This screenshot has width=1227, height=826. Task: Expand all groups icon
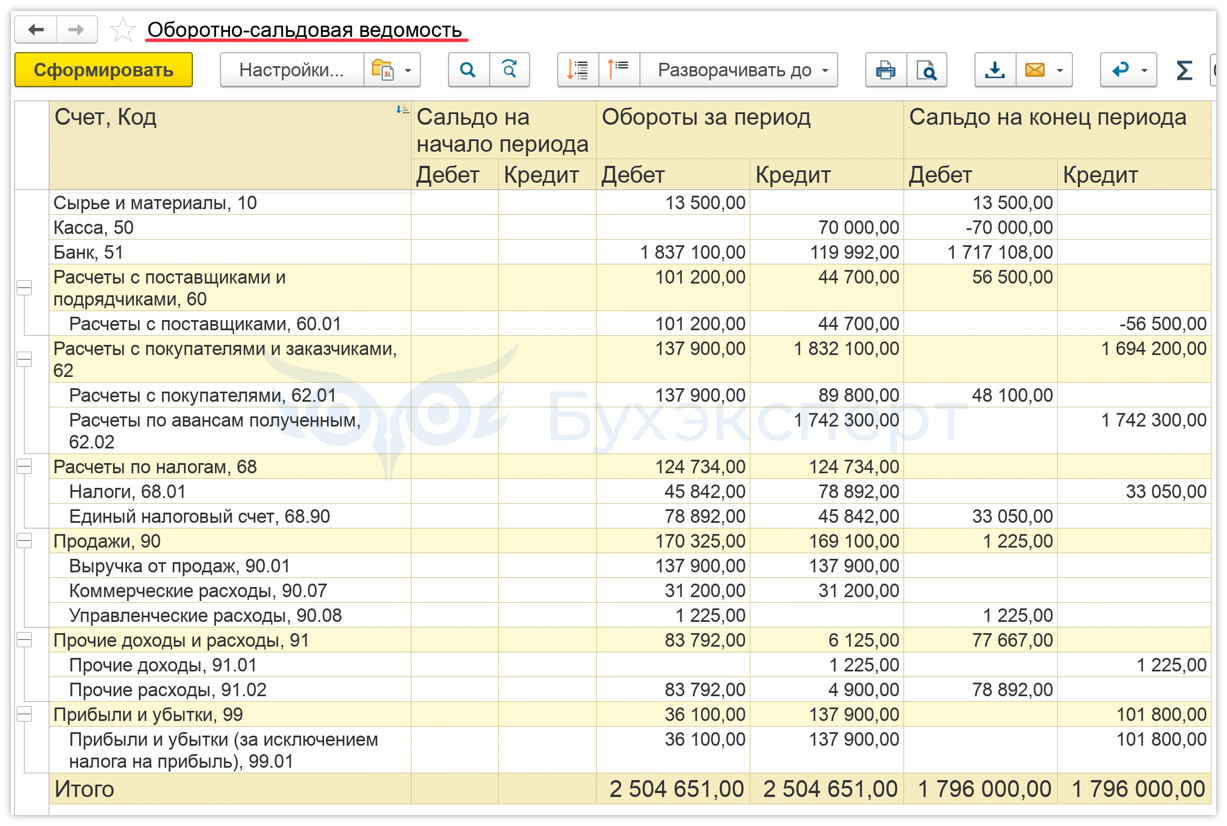click(577, 70)
